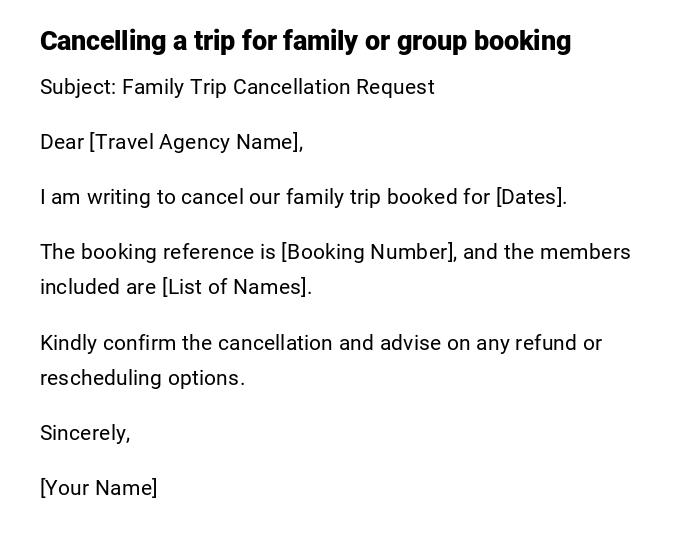
Task: Select the [List of Names] placeholder
Action: pos(236,287)
